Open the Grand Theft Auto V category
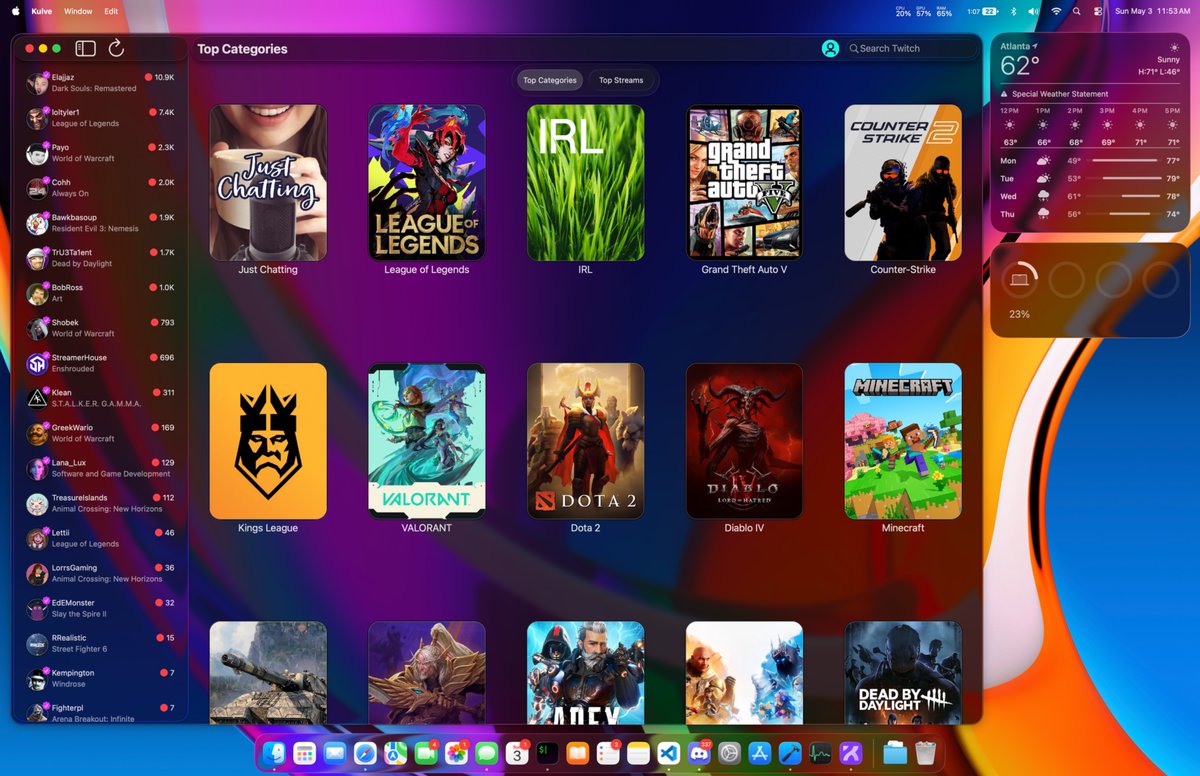Viewport: 1200px width, 776px height. [744, 183]
